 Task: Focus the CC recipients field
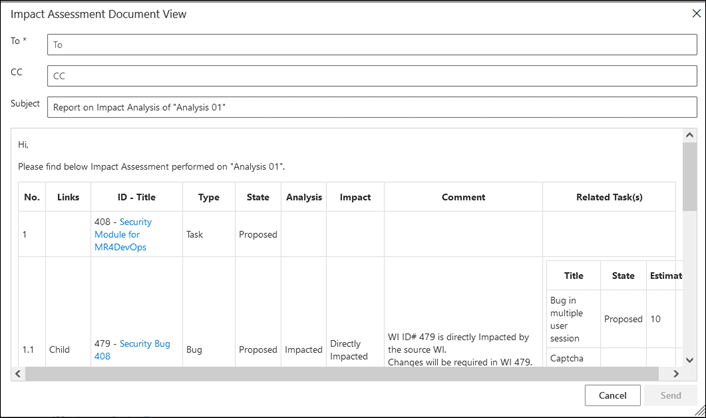pyautogui.click(x=372, y=76)
